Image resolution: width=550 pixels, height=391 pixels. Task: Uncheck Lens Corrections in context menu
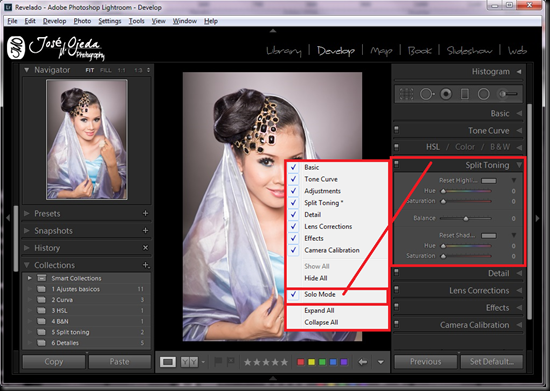click(x=337, y=227)
